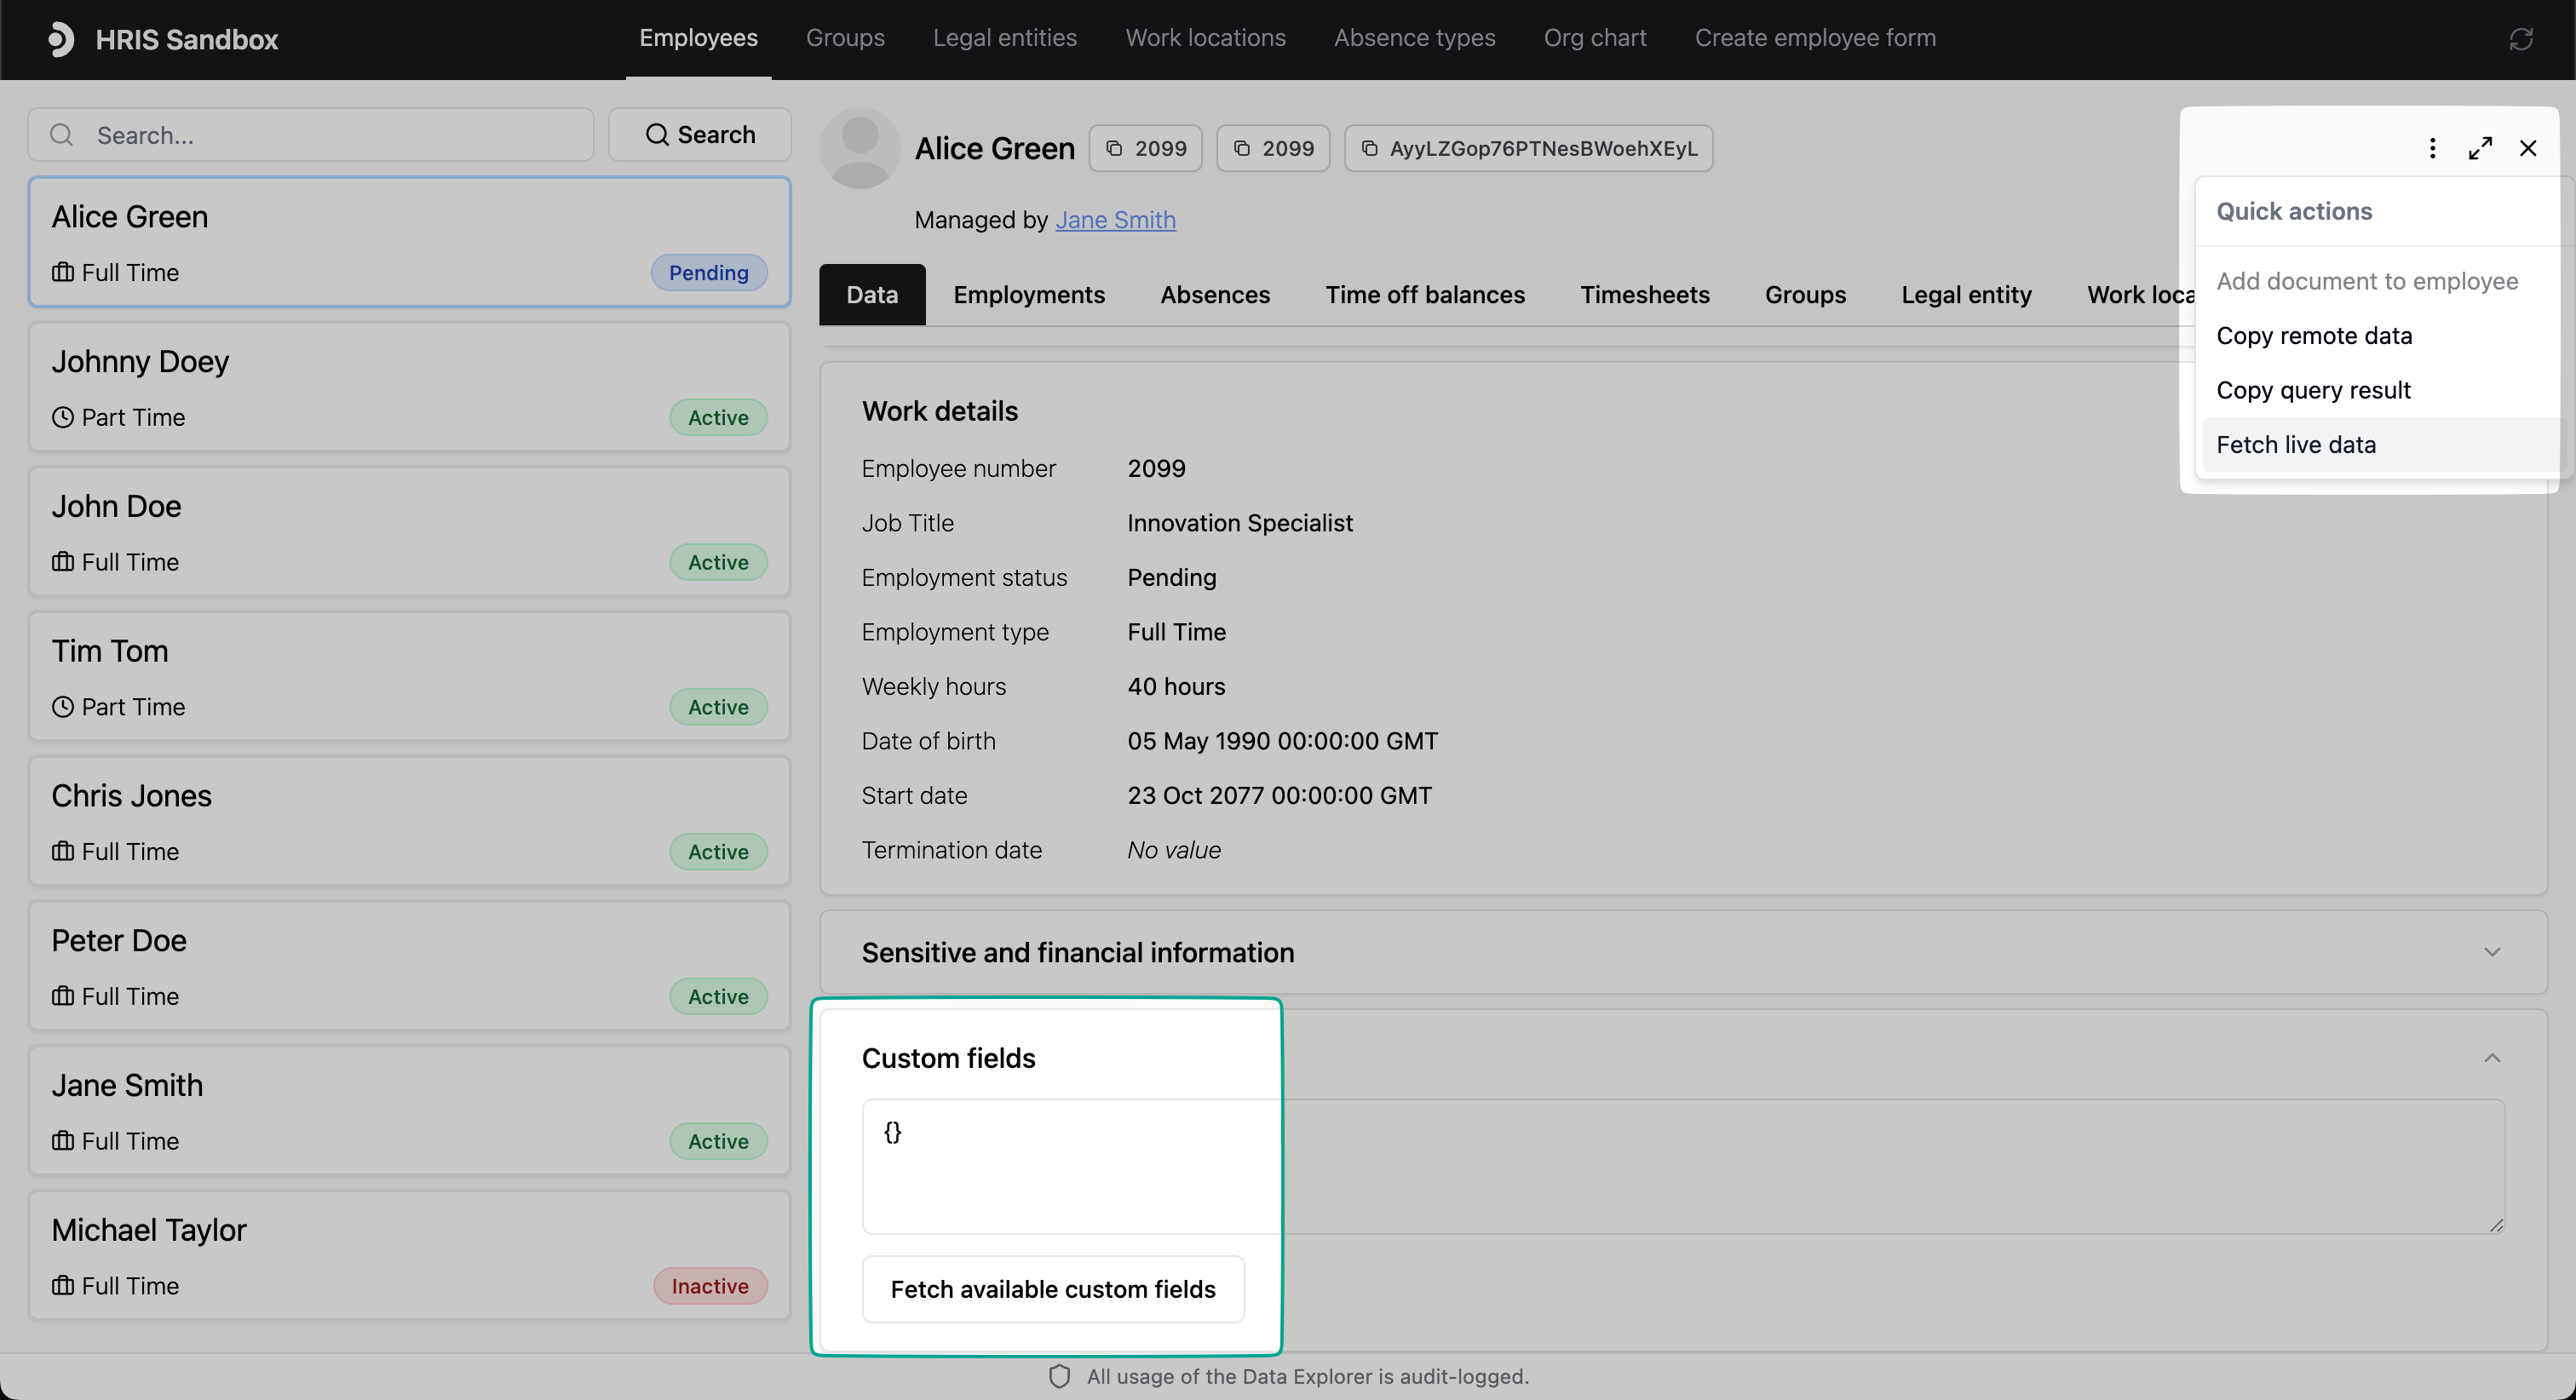The height and width of the screenshot is (1400, 2576).
Task: Select the Johnny Doey employee card
Action: (x=409, y=387)
